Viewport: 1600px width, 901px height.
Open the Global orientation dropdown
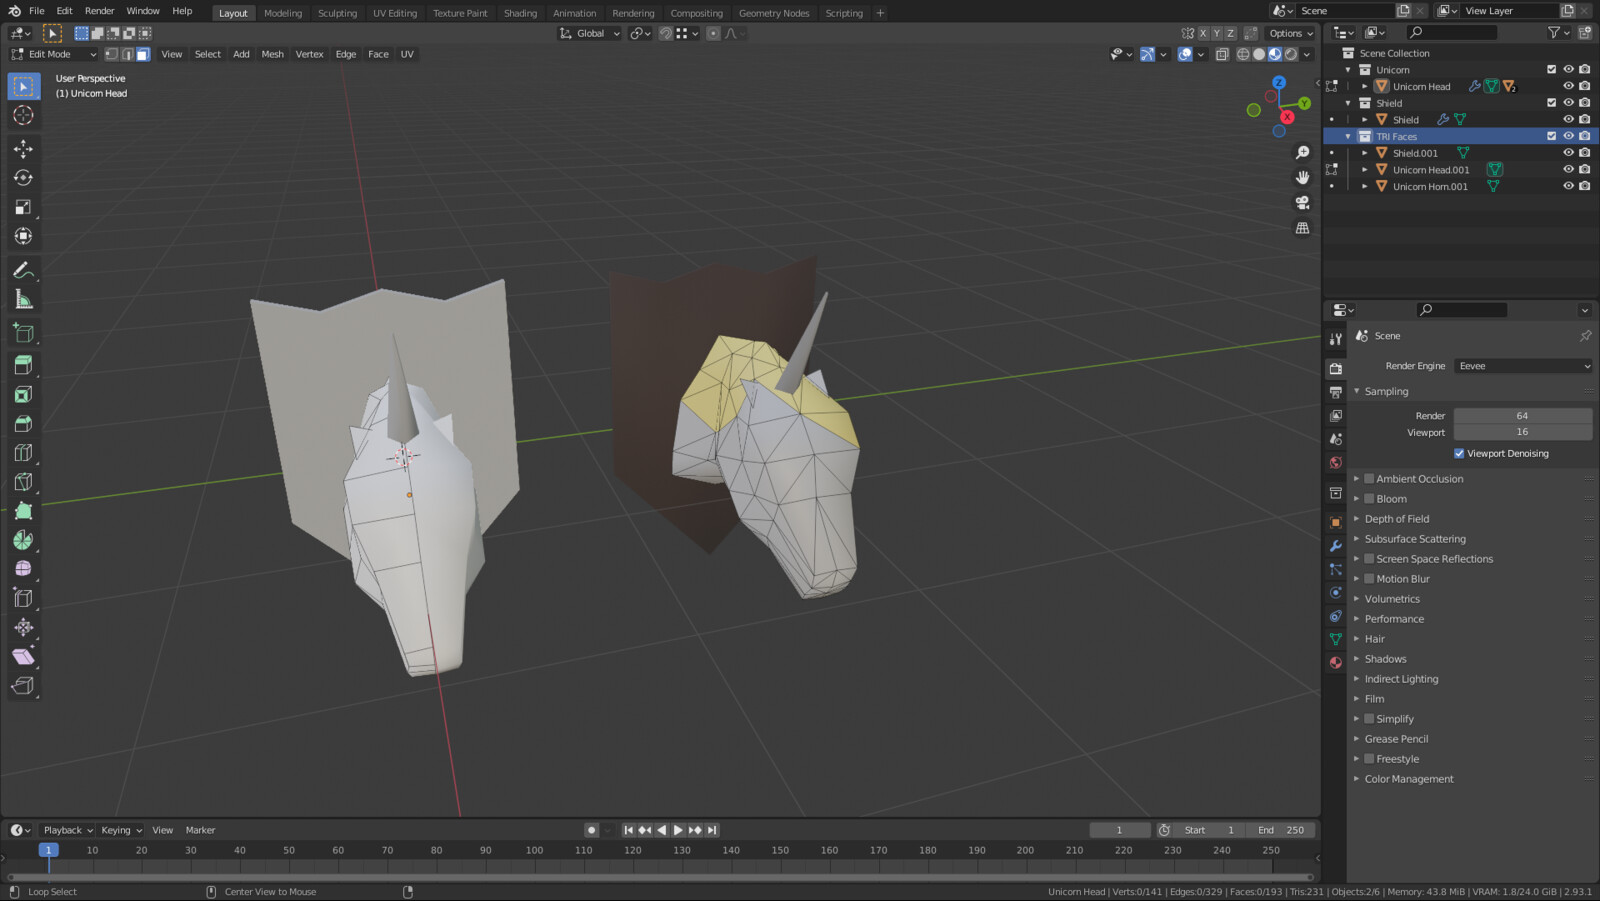[590, 33]
